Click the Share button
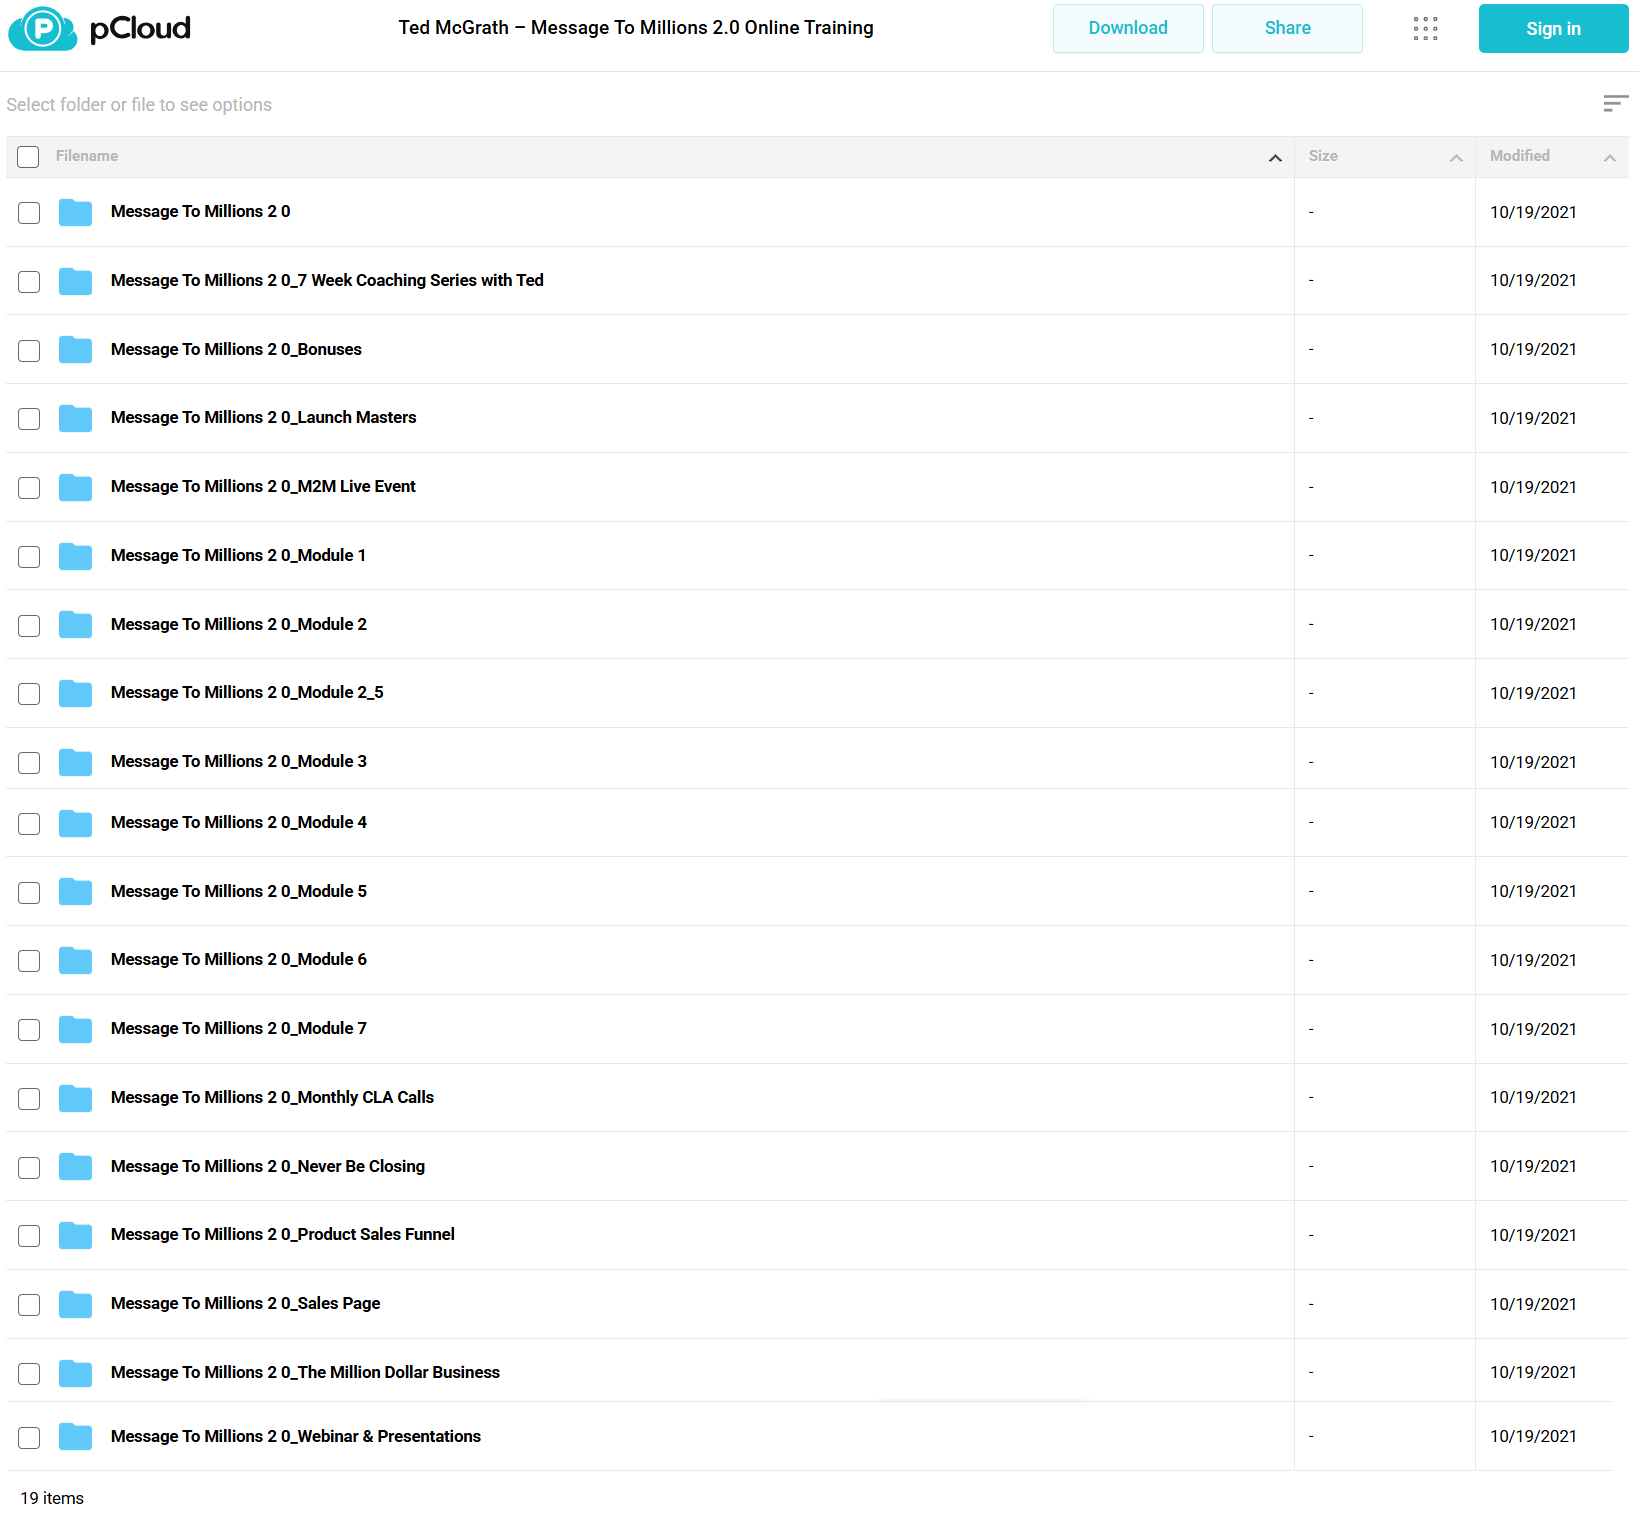Image resolution: width=1649 pixels, height=1515 pixels. pos(1287,28)
